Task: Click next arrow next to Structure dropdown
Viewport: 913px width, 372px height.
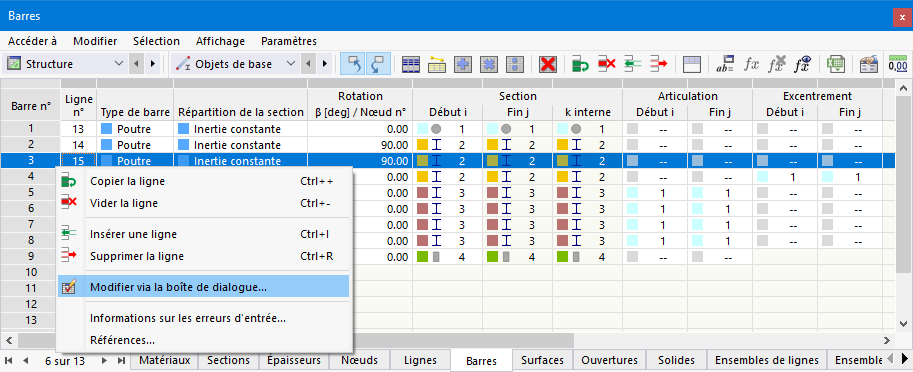Action: click(153, 64)
